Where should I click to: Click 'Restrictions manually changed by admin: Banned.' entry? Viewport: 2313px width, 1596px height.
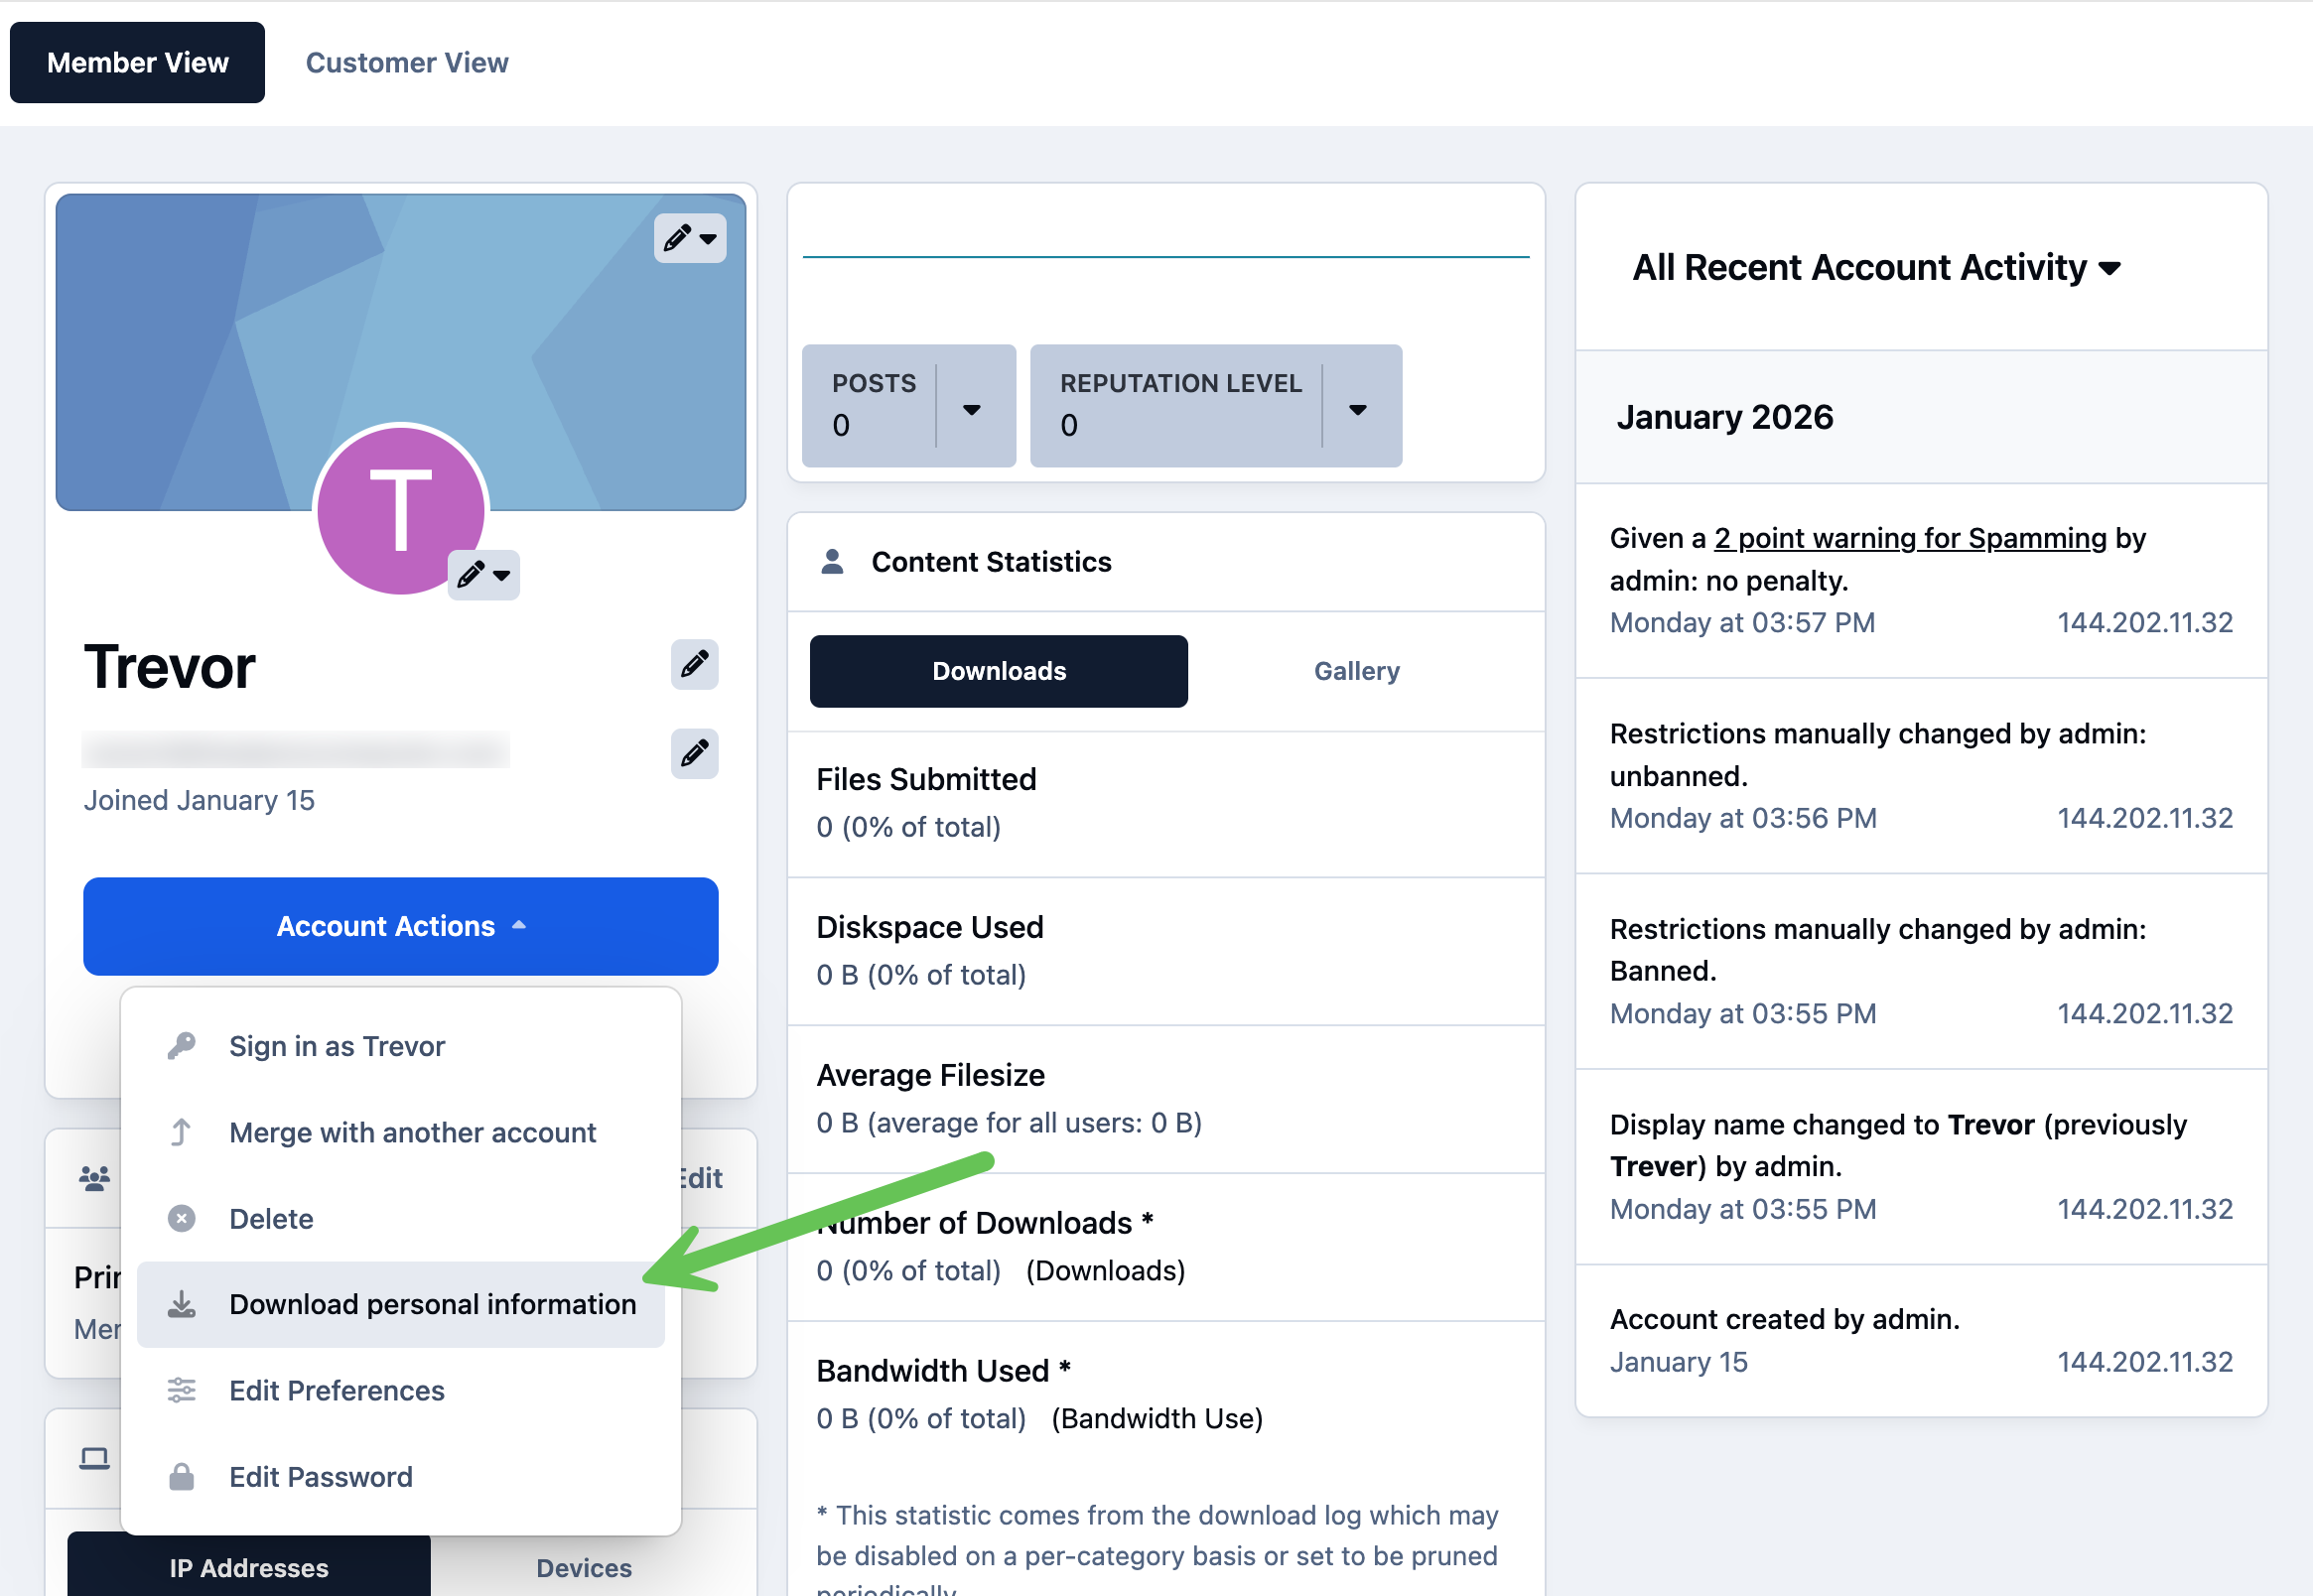pos(1878,950)
